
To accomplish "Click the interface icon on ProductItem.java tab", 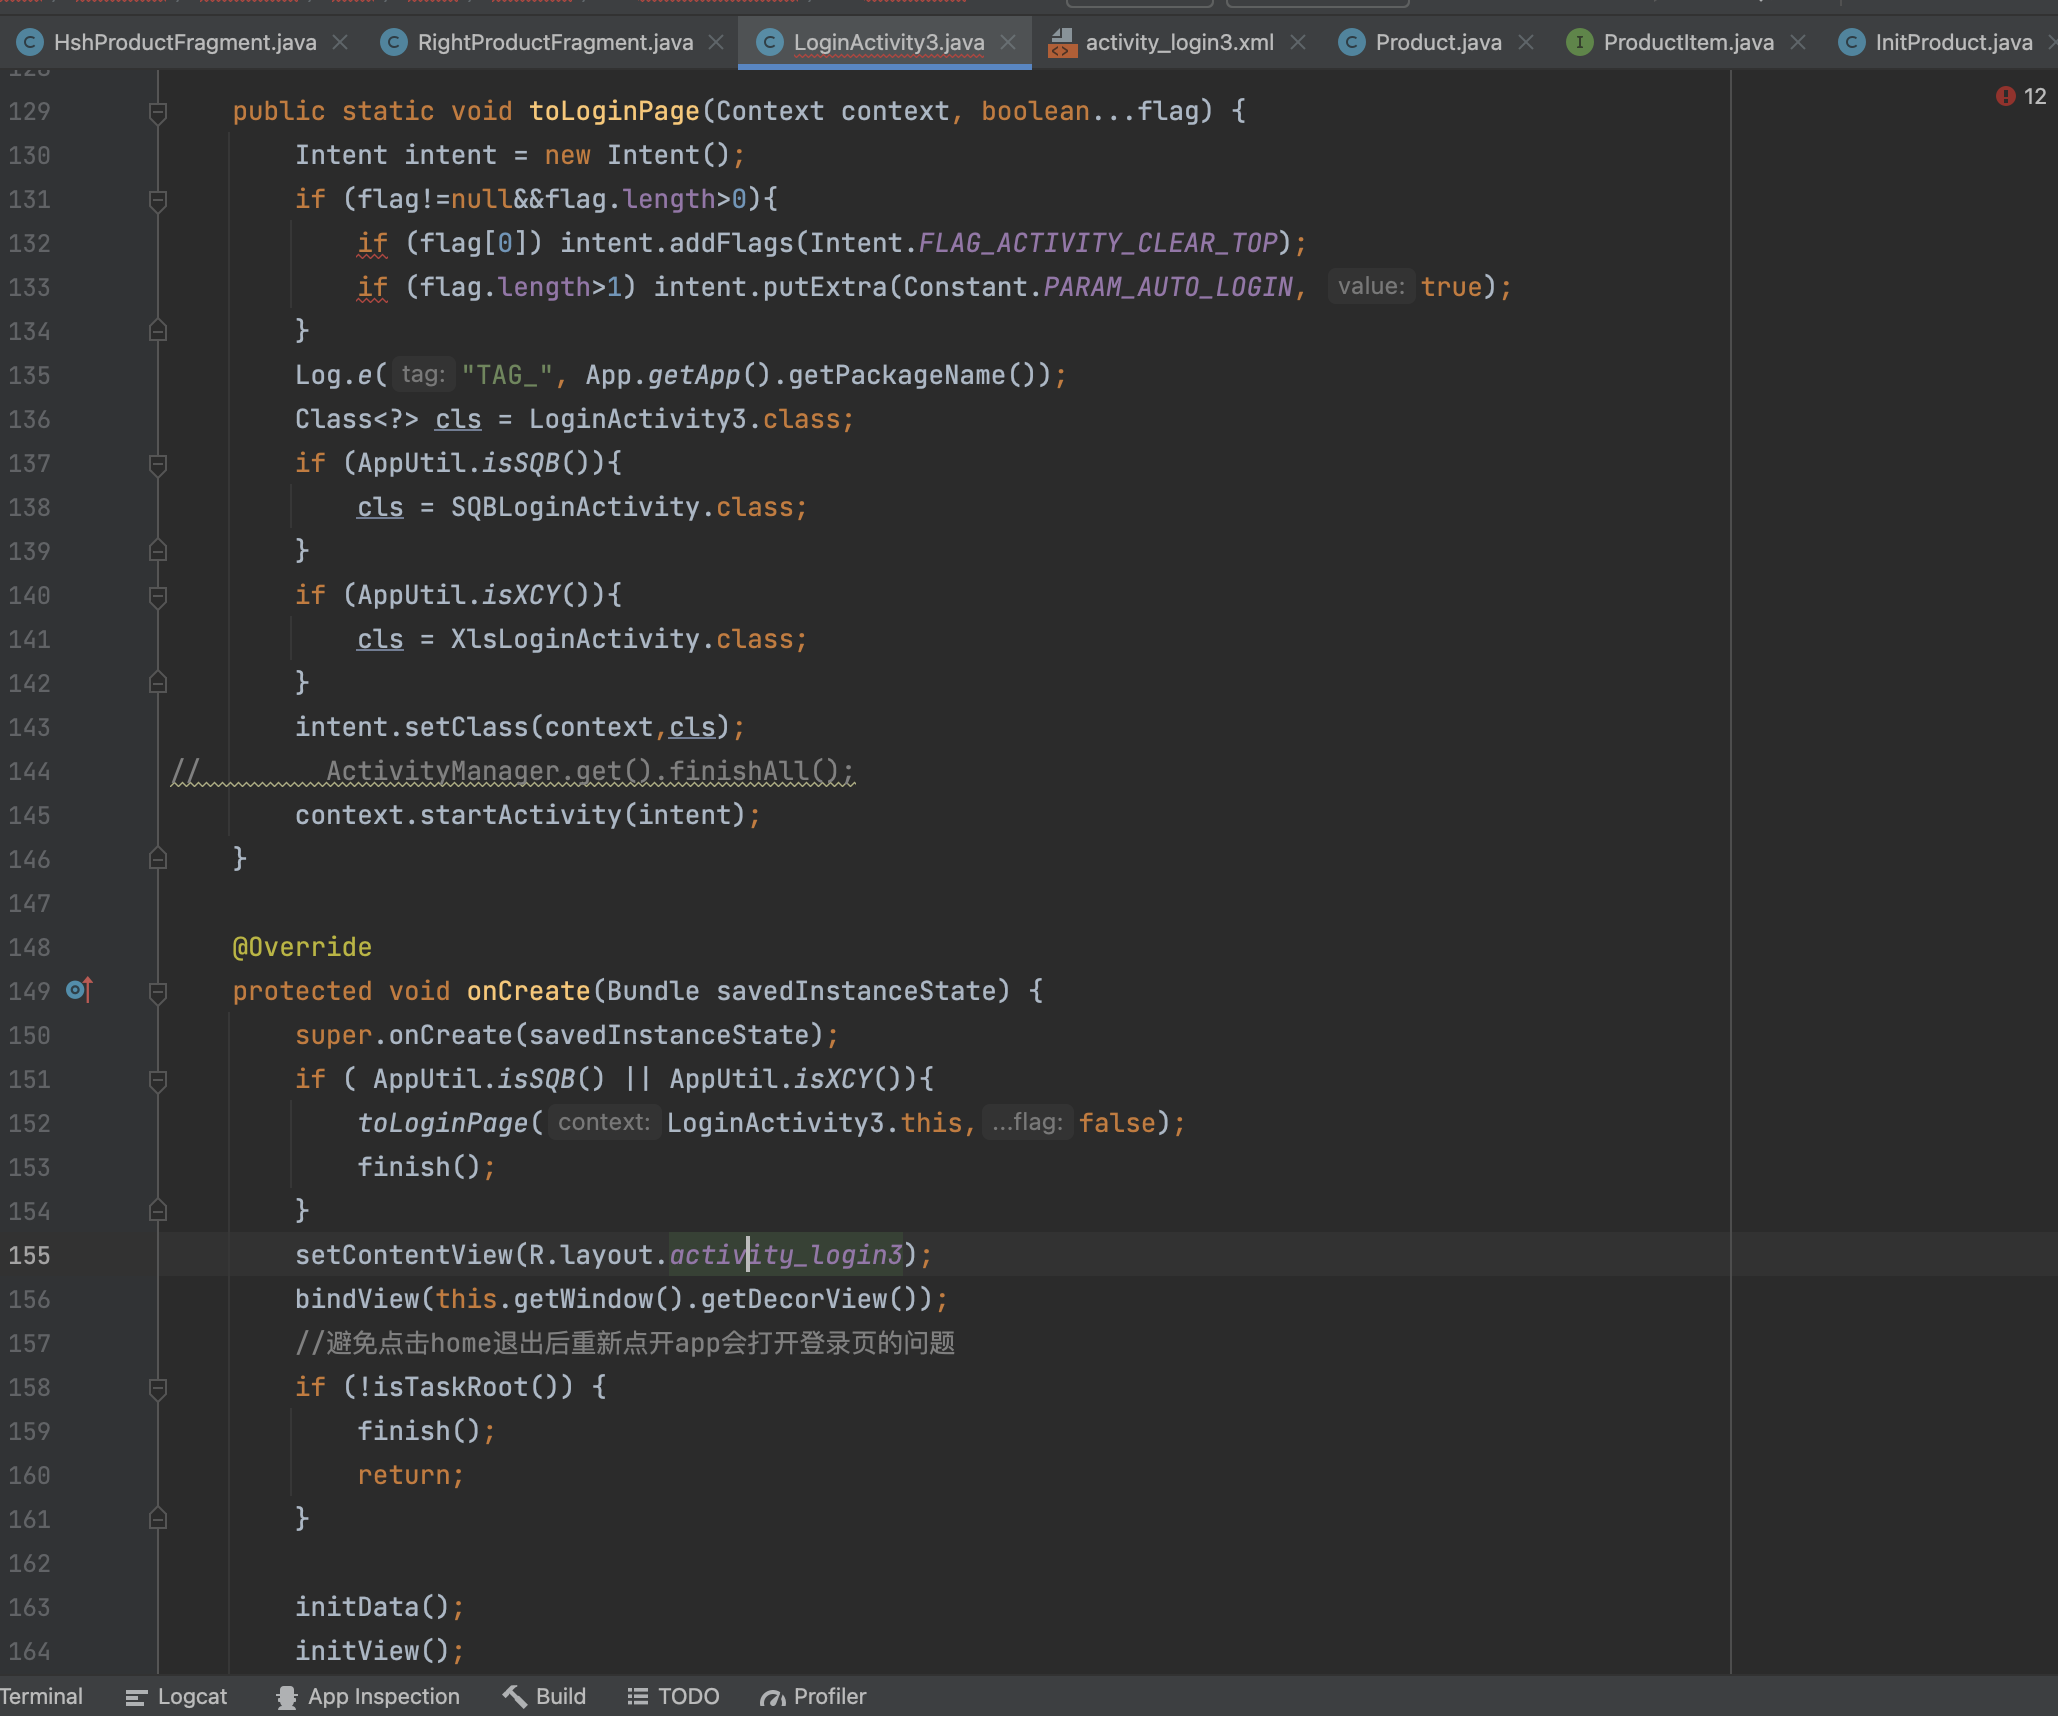I will click(1580, 42).
